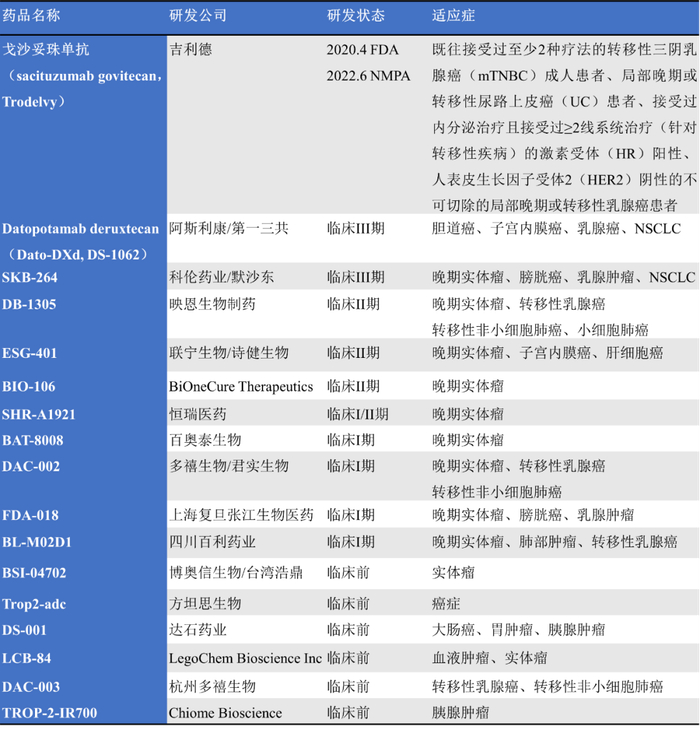
Task: Select Datopotamab deruxtecan drug name
Action: 81,229
